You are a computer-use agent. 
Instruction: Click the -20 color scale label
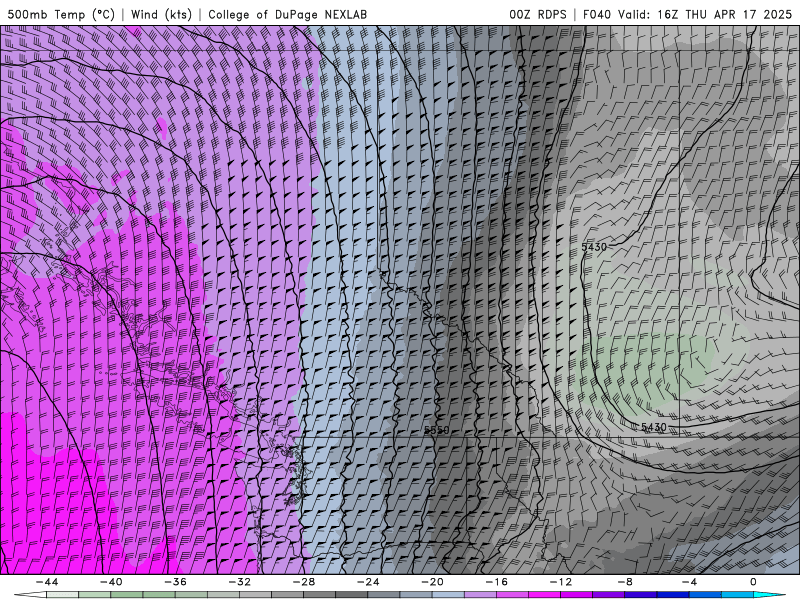pos(432,582)
